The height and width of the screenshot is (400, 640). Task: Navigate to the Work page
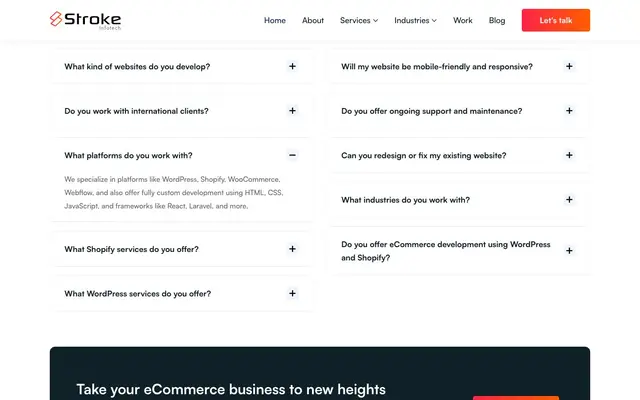[462, 20]
